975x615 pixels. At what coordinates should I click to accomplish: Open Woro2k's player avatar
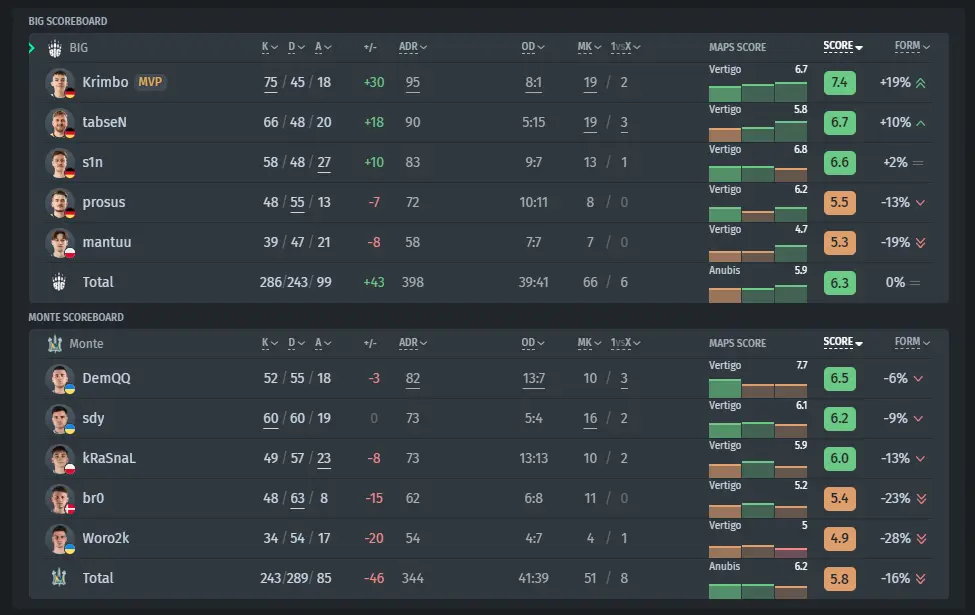[x=60, y=539]
